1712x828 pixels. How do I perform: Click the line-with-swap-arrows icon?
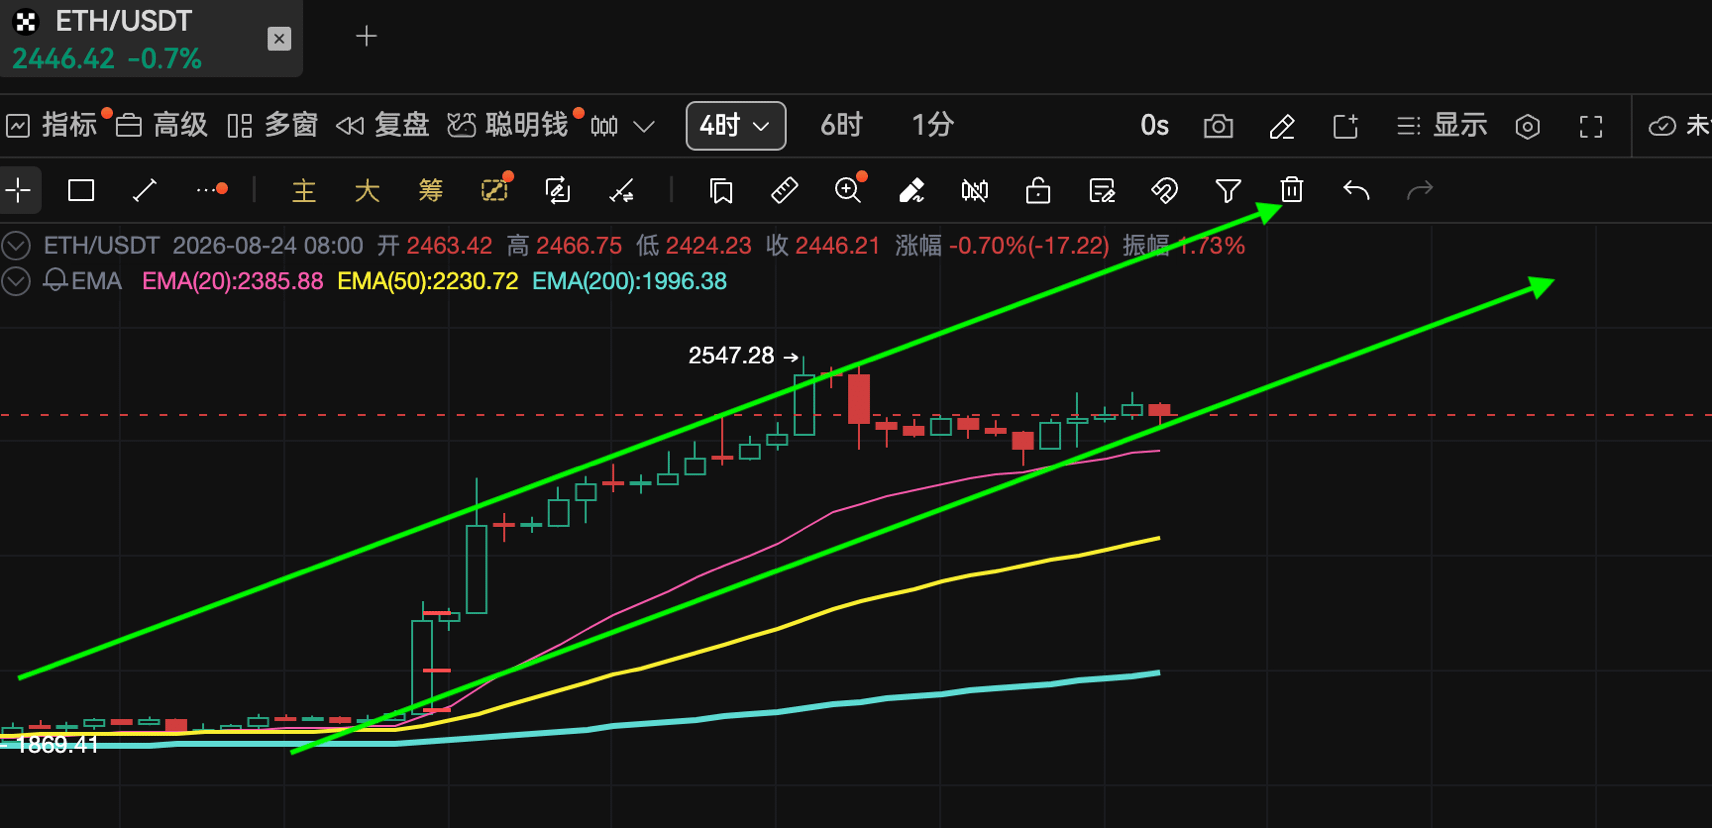coord(622,190)
